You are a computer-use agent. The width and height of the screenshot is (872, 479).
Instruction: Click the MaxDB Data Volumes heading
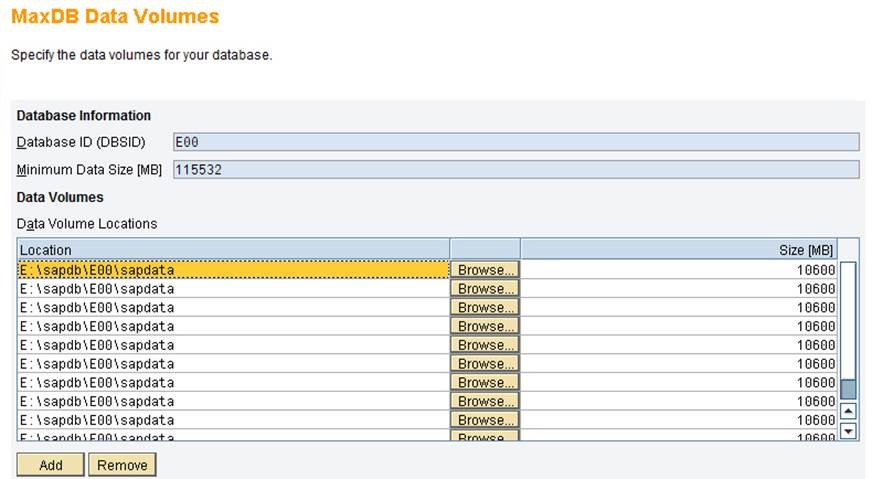115,16
